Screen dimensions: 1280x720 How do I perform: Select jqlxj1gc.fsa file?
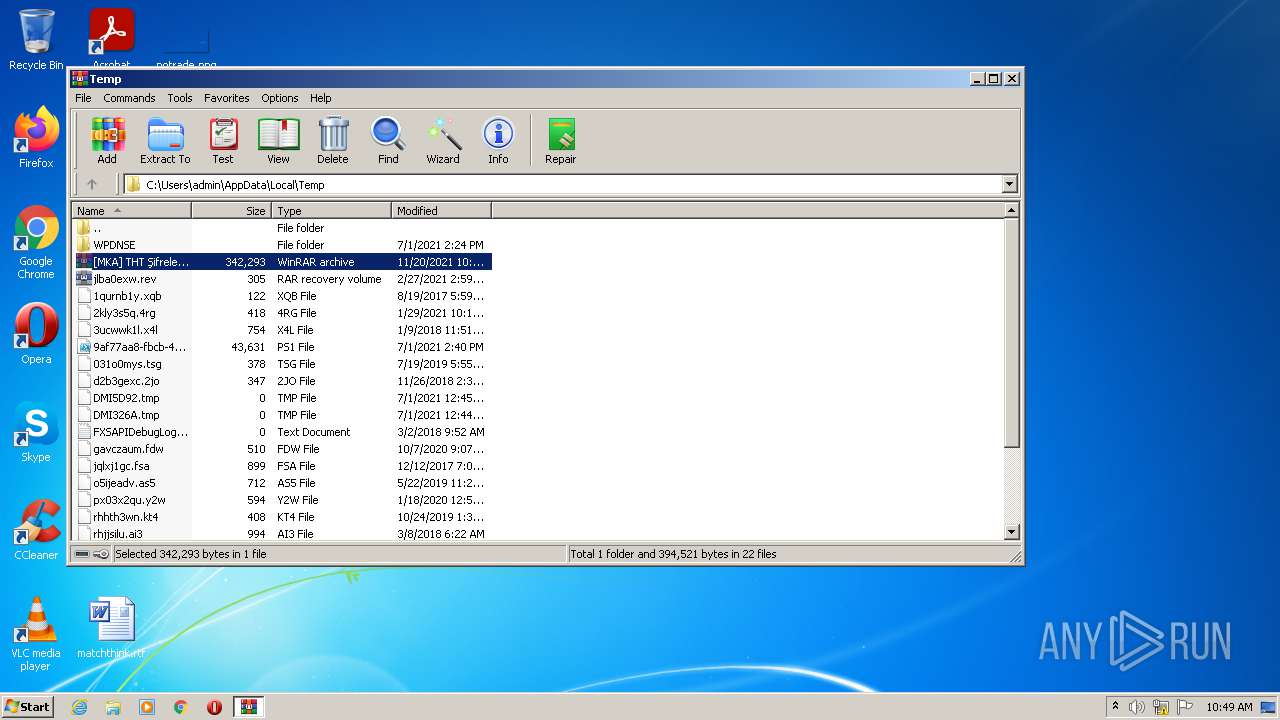pos(282,466)
